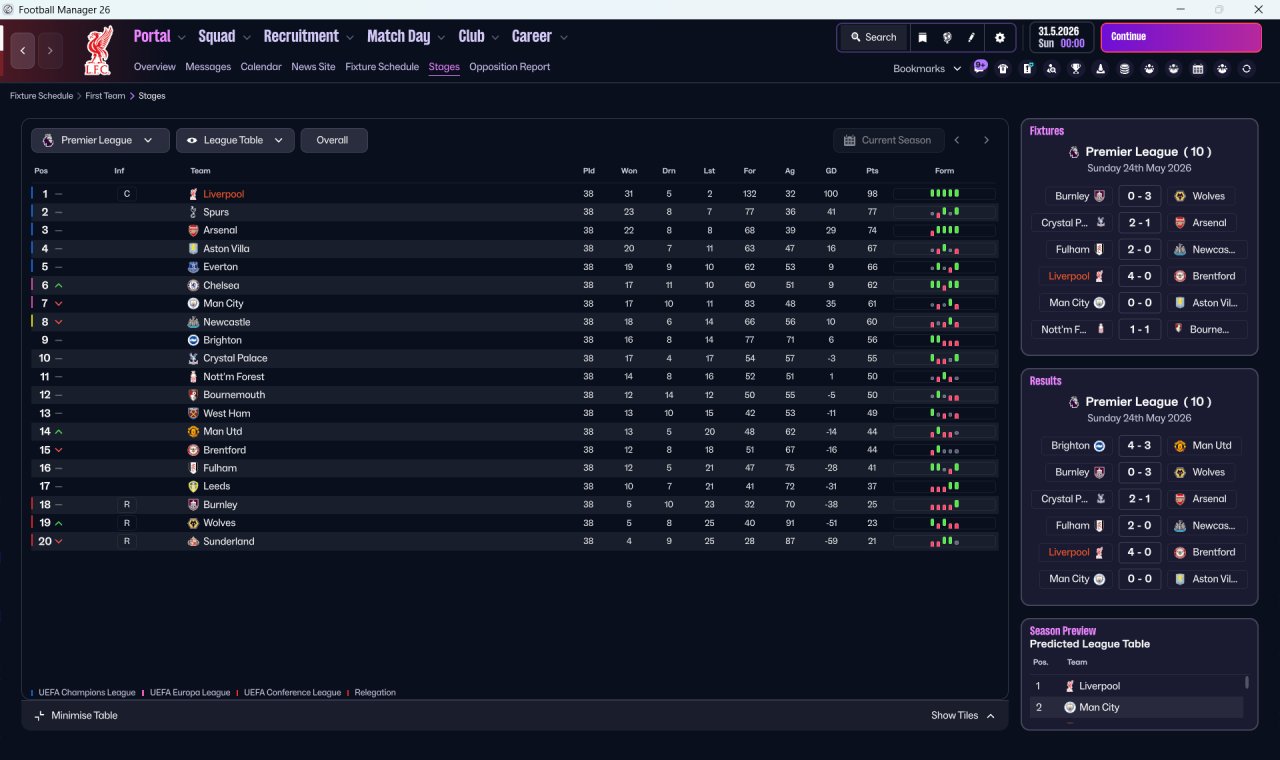The width and height of the screenshot is (1280, 760).
Task: Go forward with the right arrow navigation button
Action: (x=50, y=50)
